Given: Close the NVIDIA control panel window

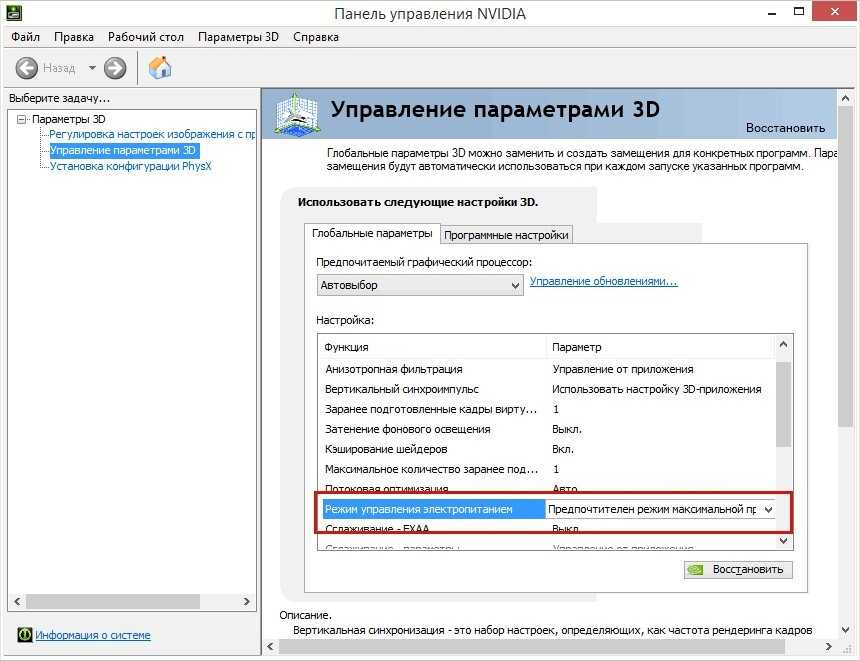Looking at the screenshot, I should 834,11.
